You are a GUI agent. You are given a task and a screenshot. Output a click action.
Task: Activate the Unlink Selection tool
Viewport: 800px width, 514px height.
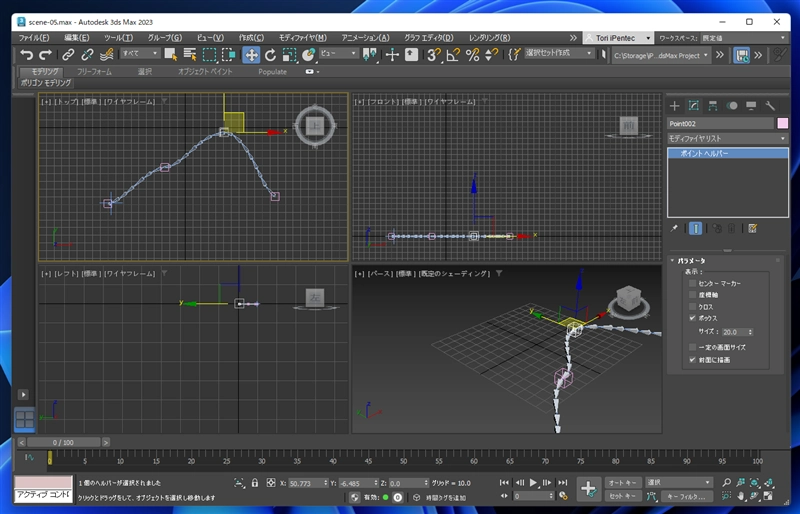87,55
